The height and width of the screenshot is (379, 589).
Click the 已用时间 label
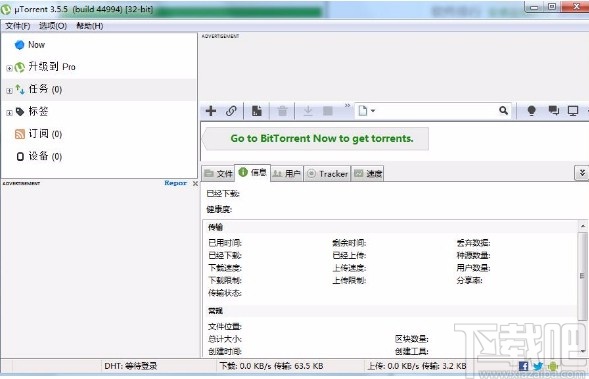225,243
